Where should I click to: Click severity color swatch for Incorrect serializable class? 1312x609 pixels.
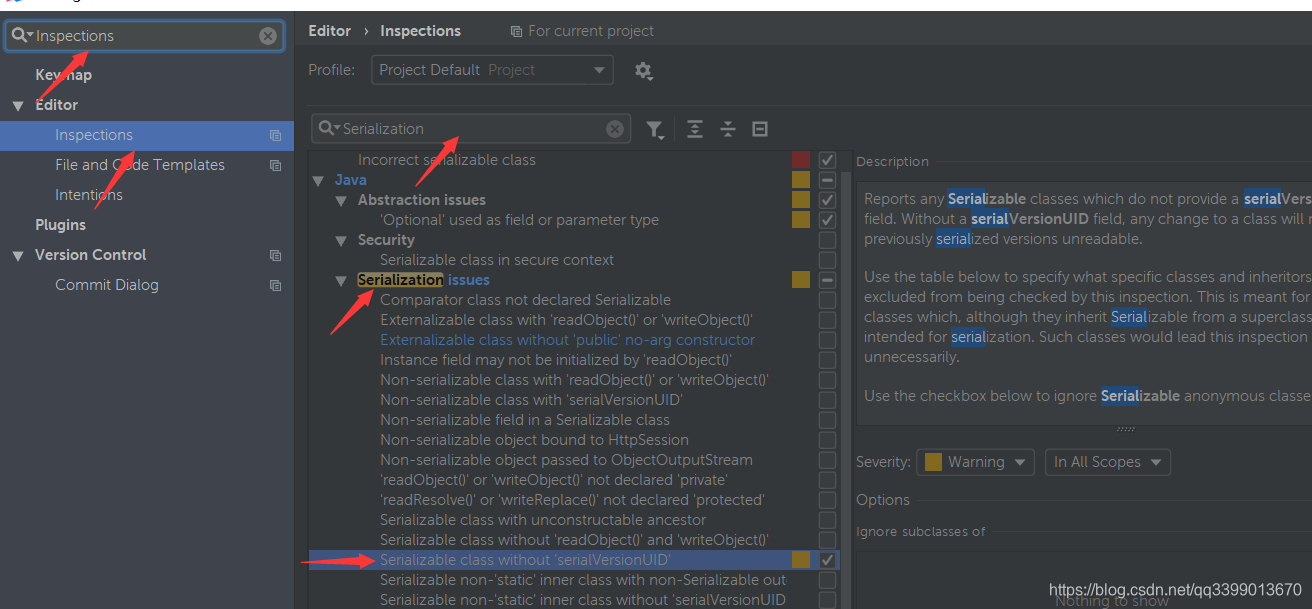tap(801, 160)
